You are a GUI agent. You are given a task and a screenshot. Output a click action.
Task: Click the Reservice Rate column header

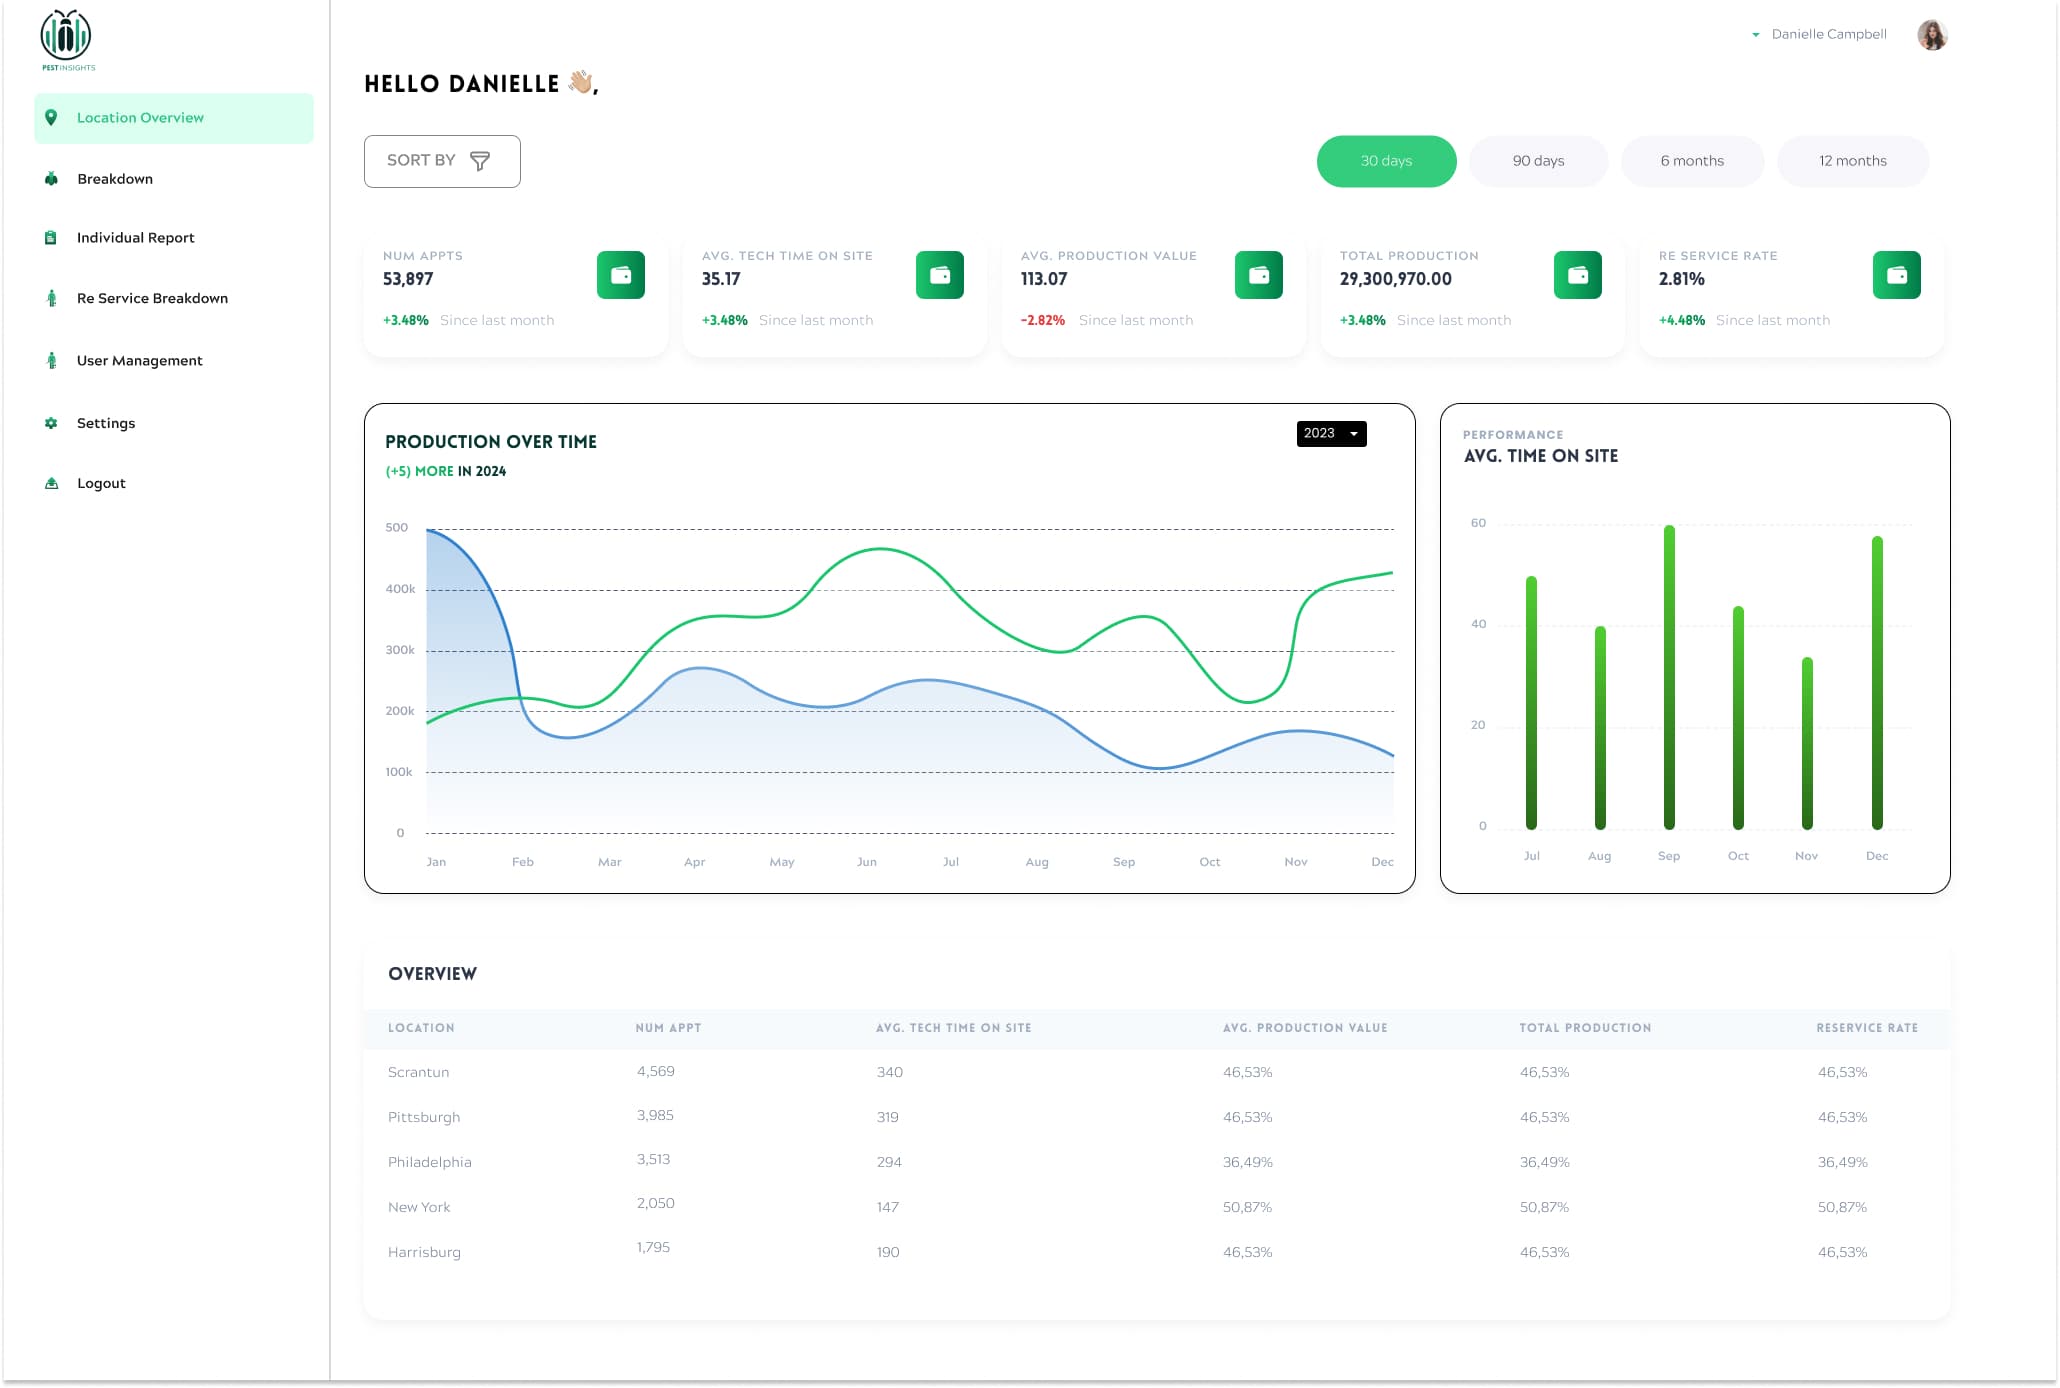pyautogui.click(x=1867, y=1028)
